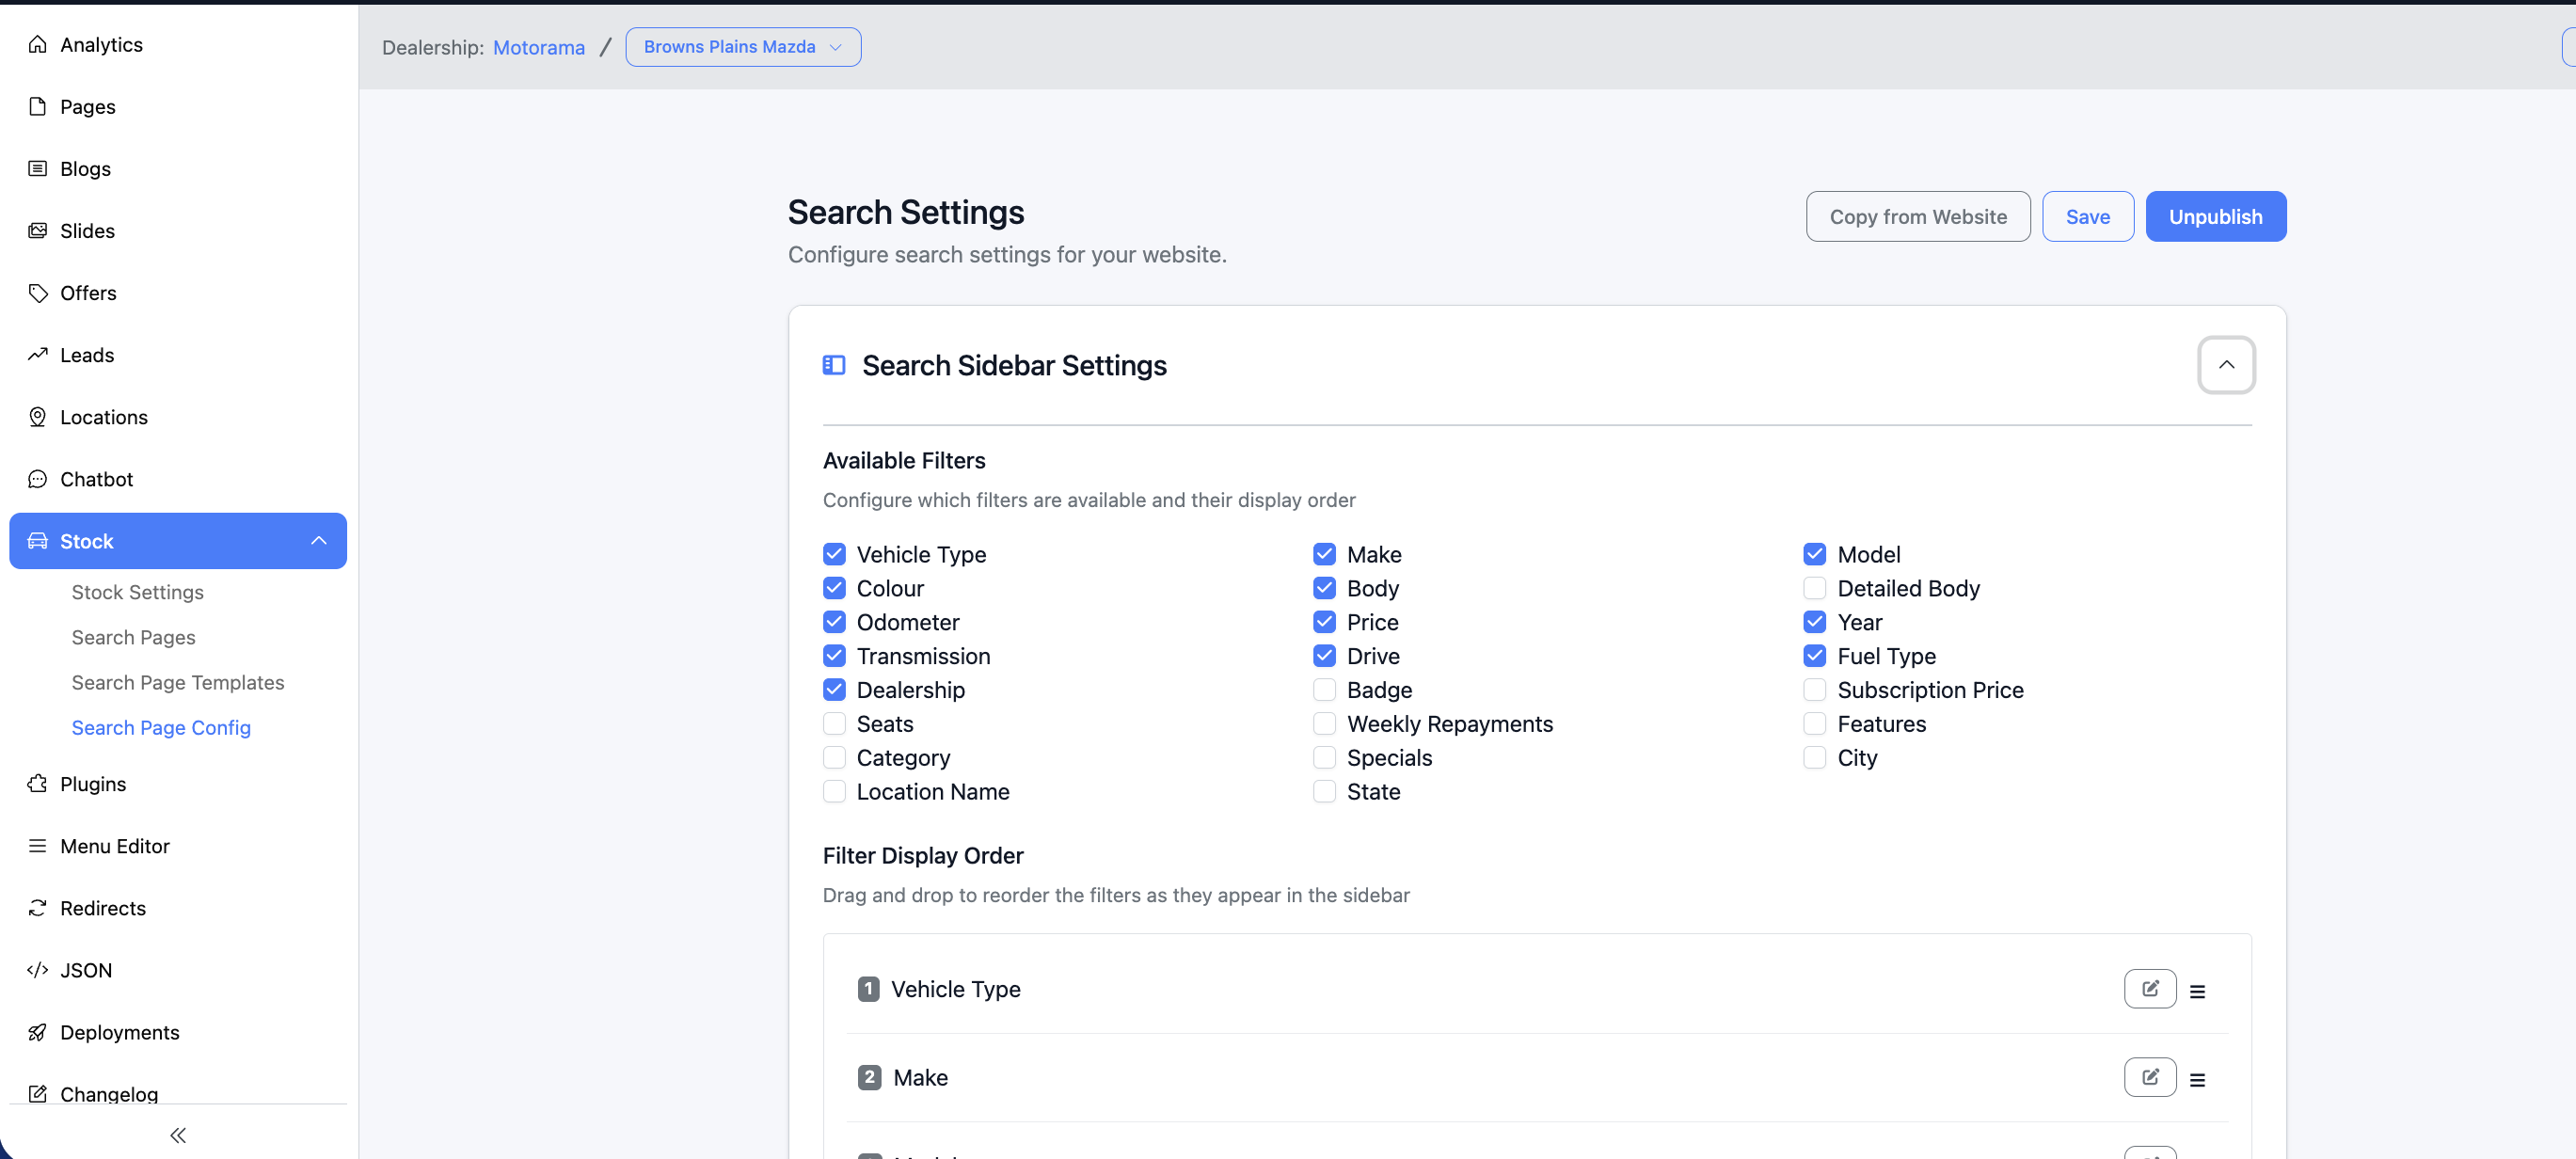Click the Locations pin icon
Viewport: 2576px width, 1159px height.
37,417
